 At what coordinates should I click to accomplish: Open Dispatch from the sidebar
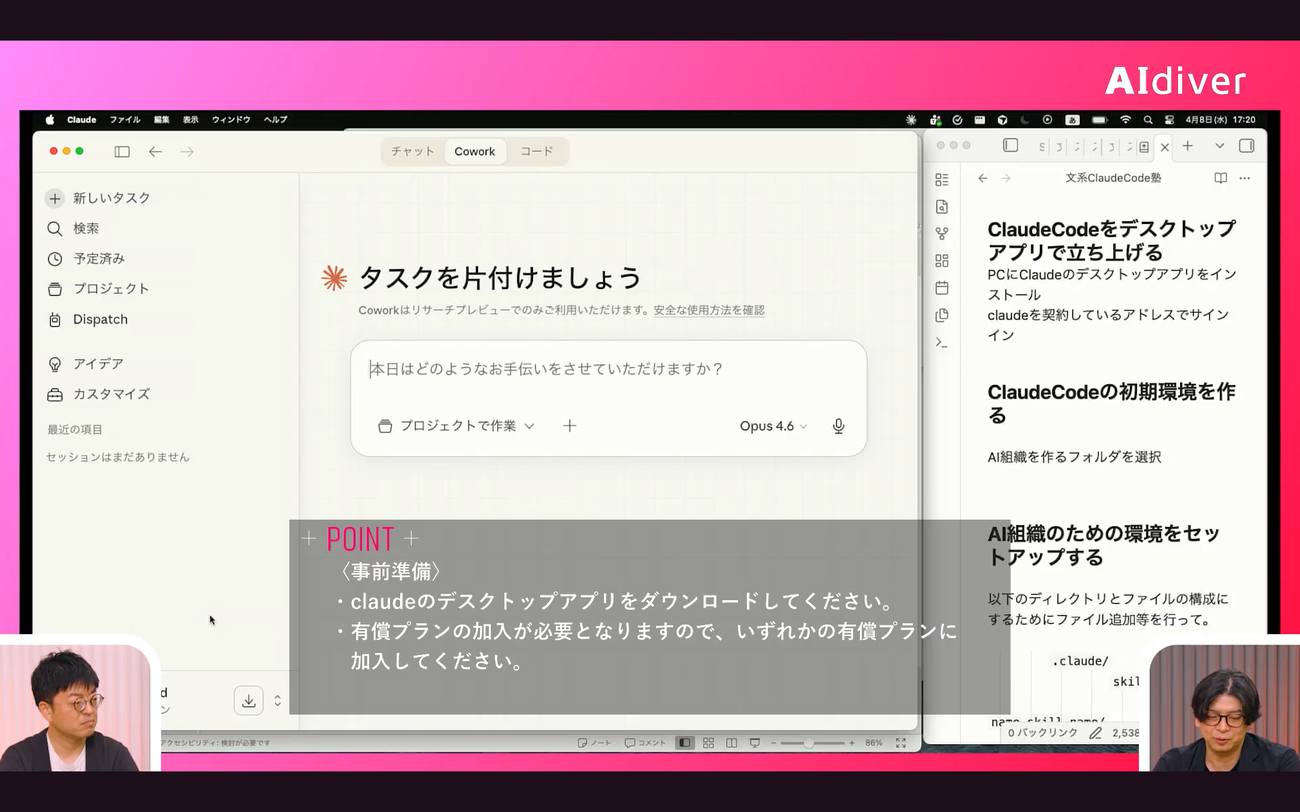[99, 320]
